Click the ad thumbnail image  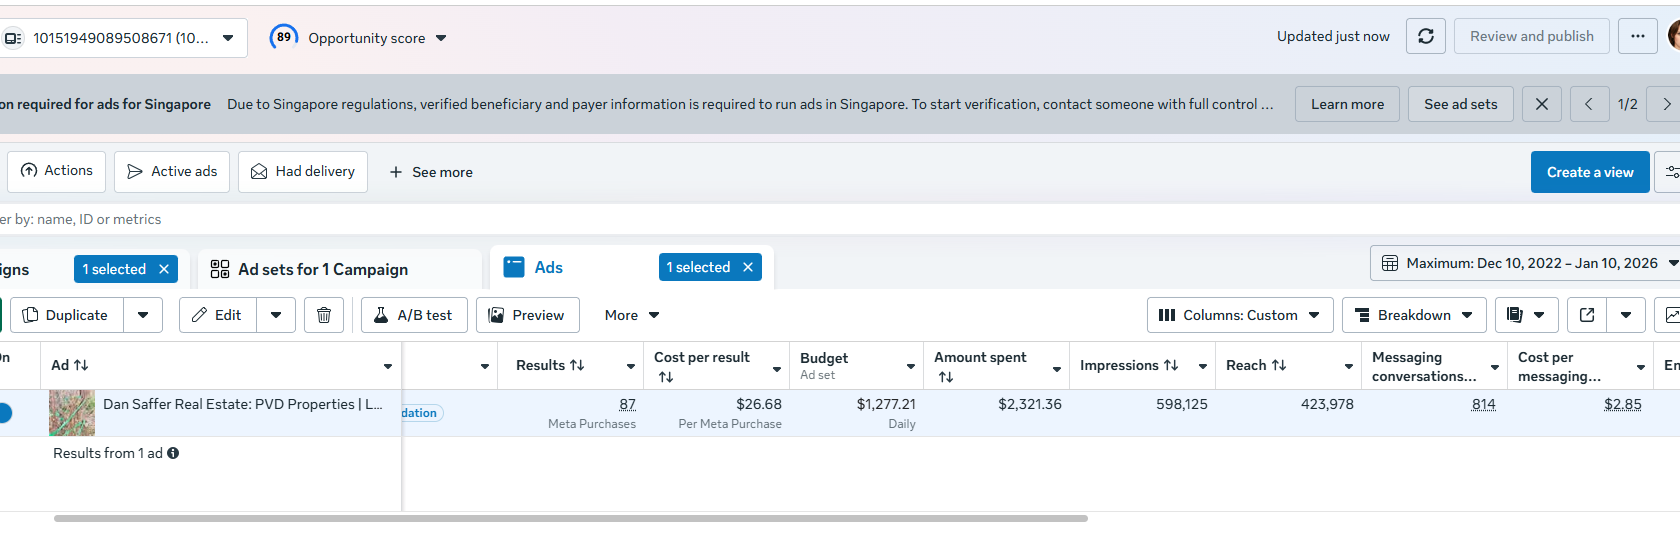click(72, 413)
